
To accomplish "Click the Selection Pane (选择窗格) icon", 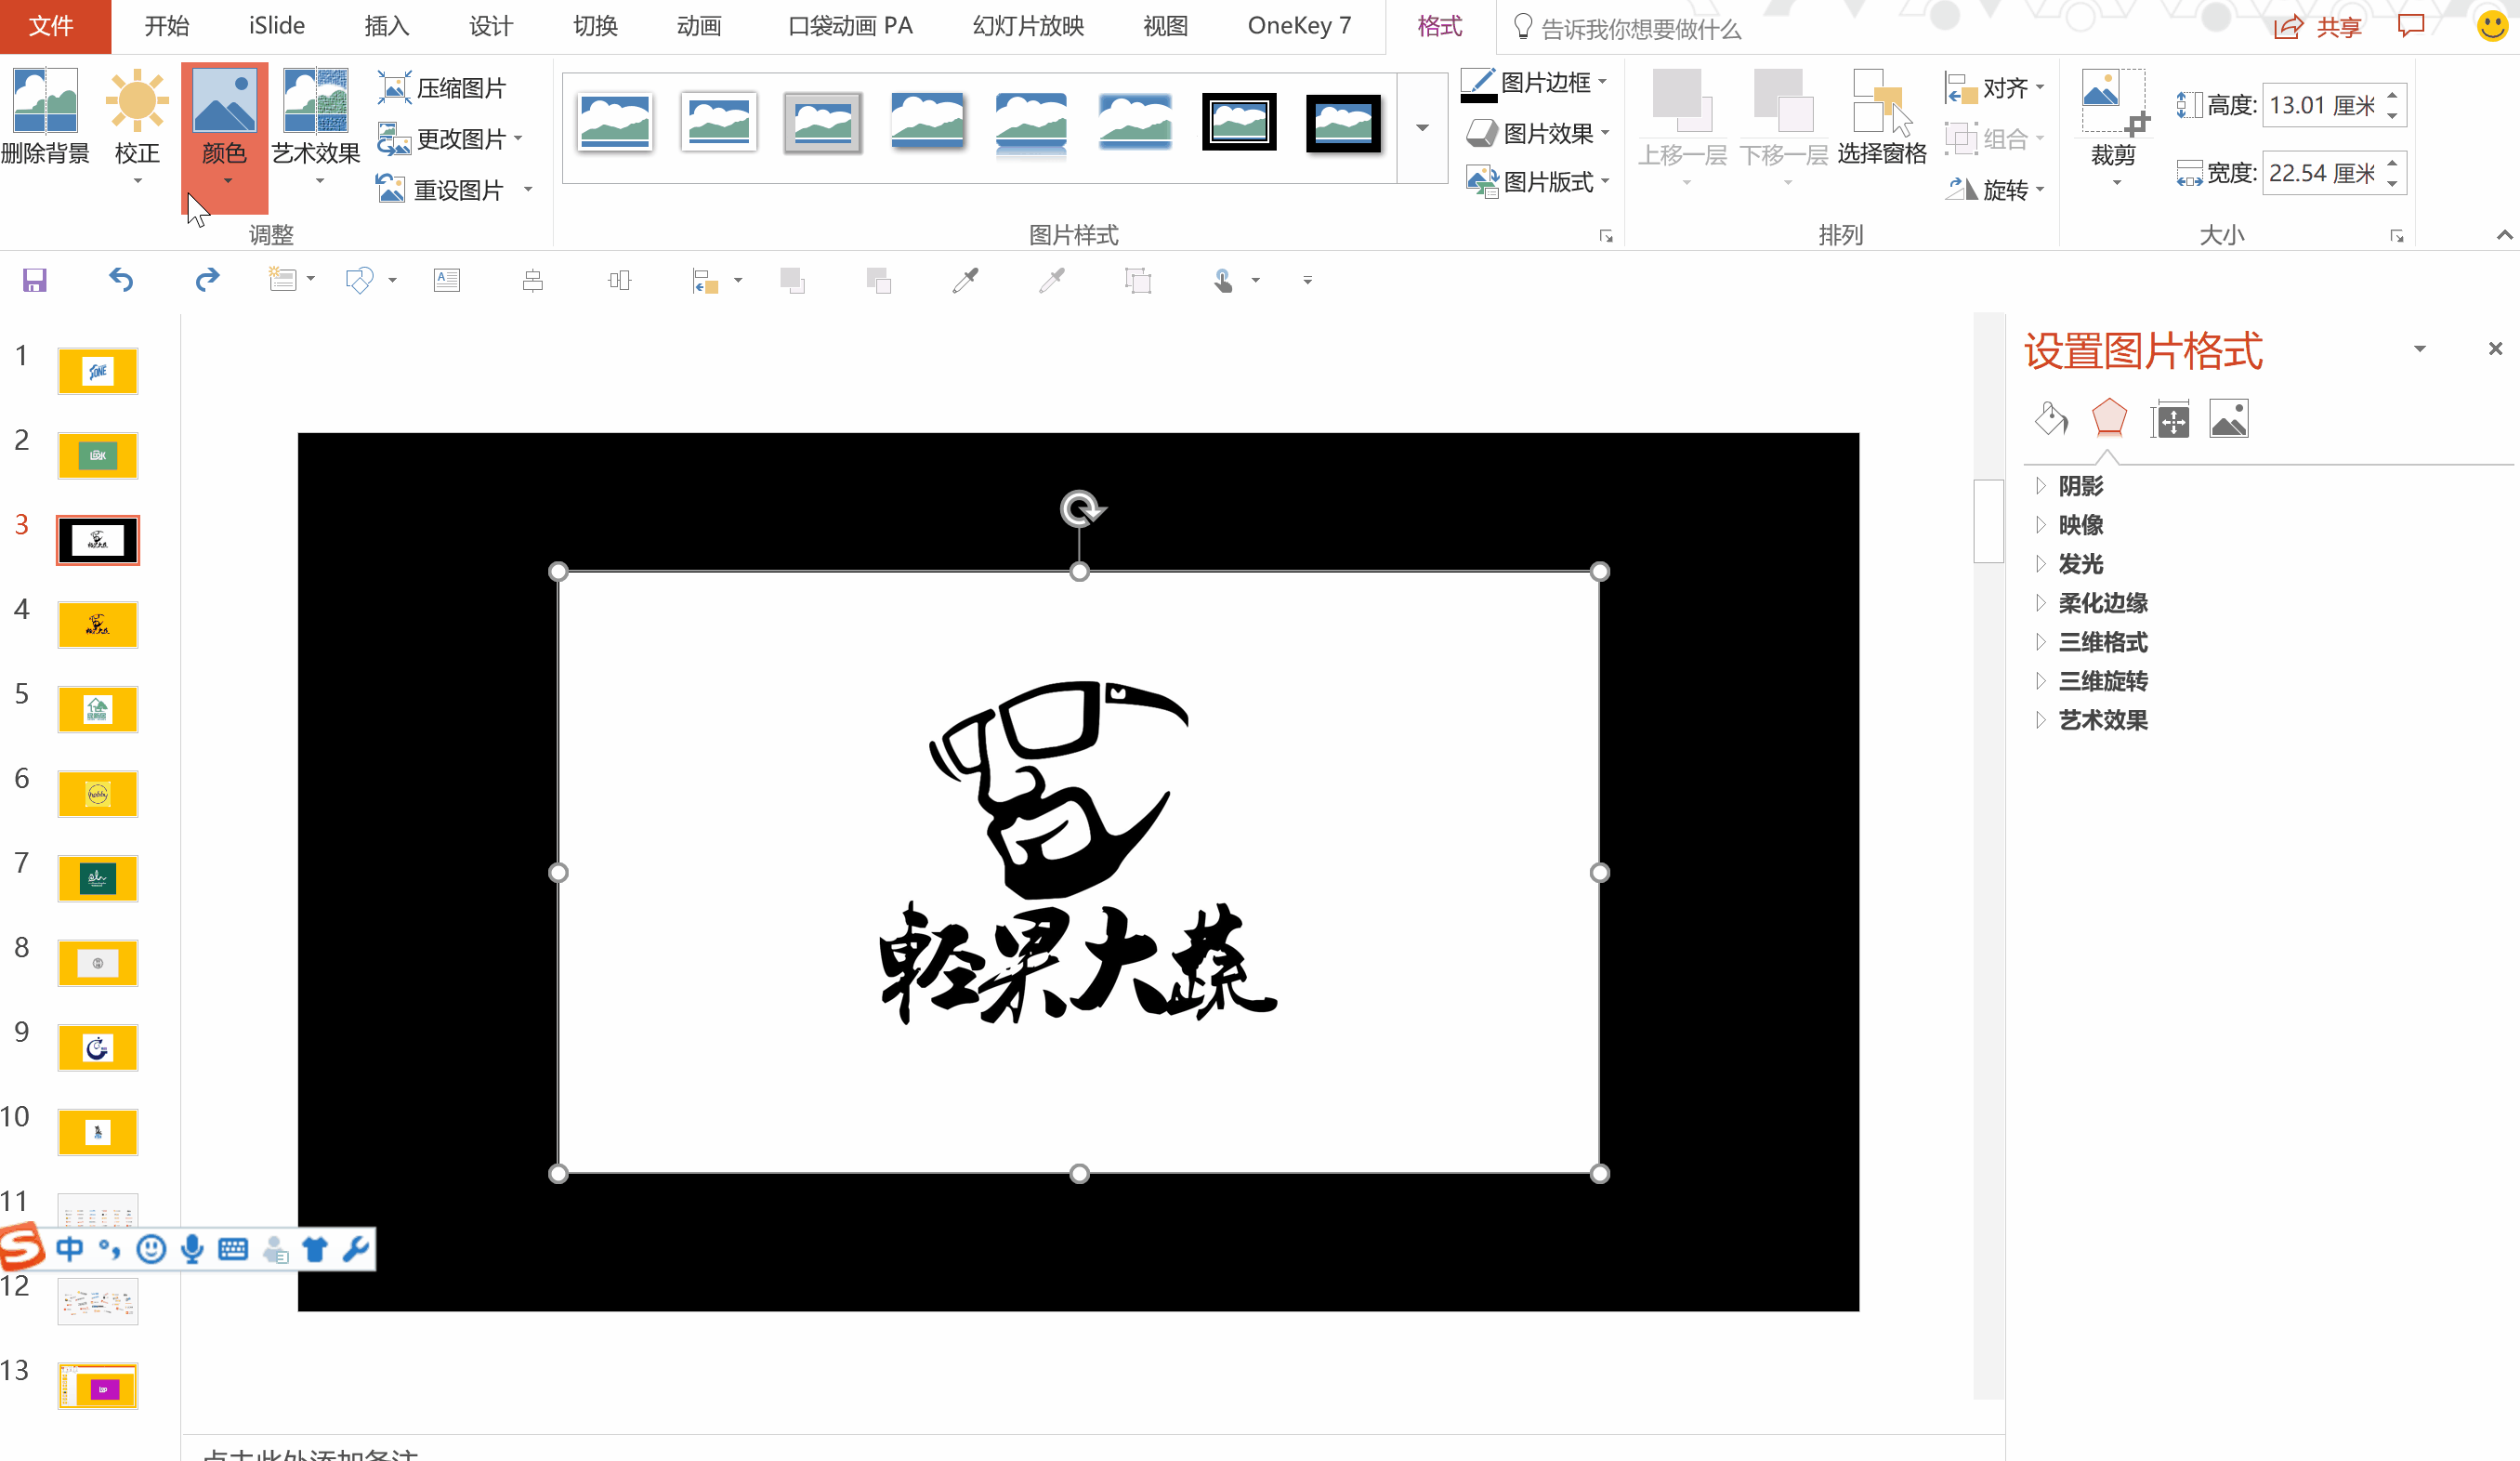I will coord(1881,103).
